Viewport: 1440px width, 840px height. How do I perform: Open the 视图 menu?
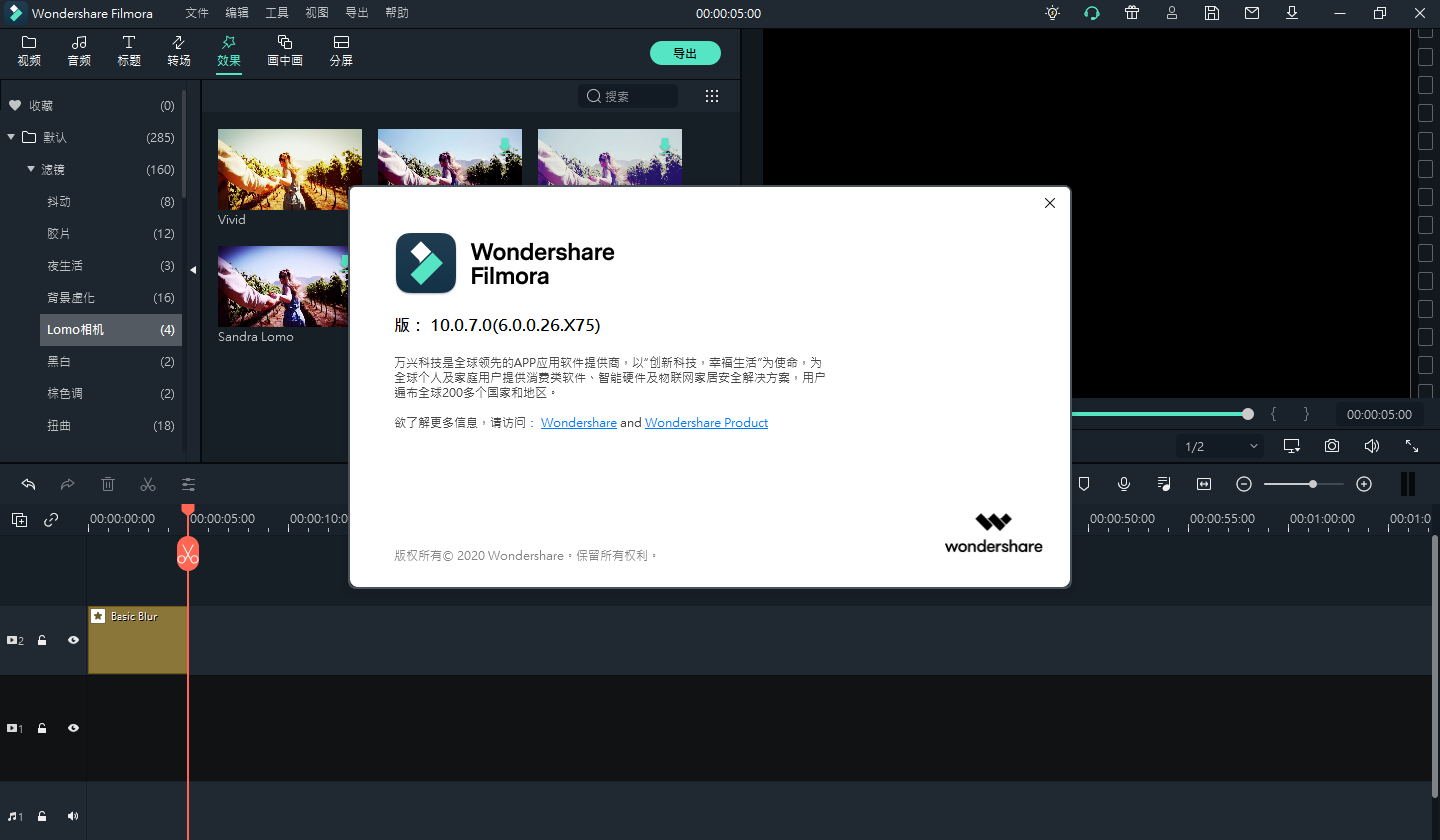[317, 13]
